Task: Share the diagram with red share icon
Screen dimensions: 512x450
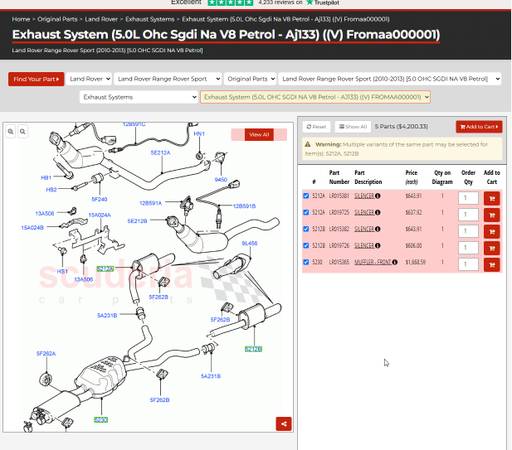Action: 284,424
